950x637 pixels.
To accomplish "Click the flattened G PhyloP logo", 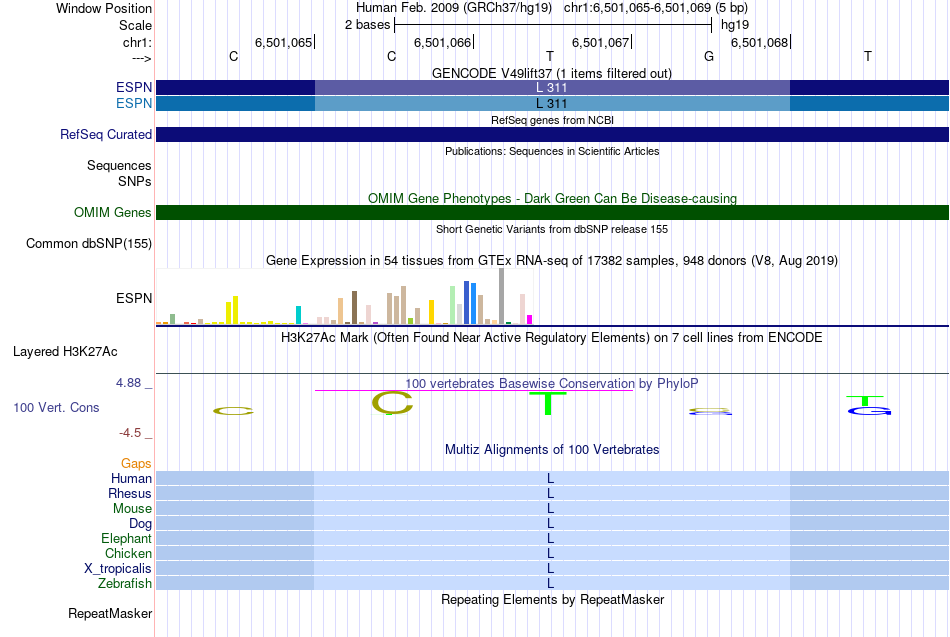I will click(710, 412).
